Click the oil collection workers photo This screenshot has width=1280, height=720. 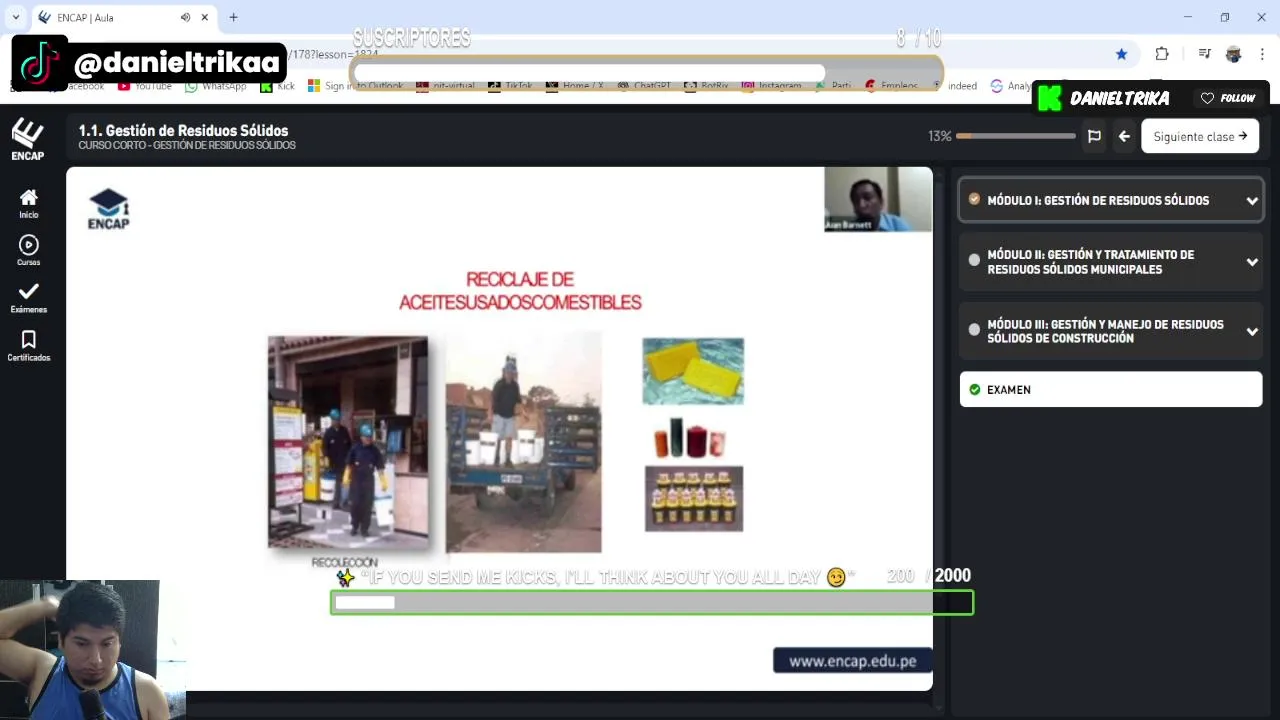(x=347, y=441)
